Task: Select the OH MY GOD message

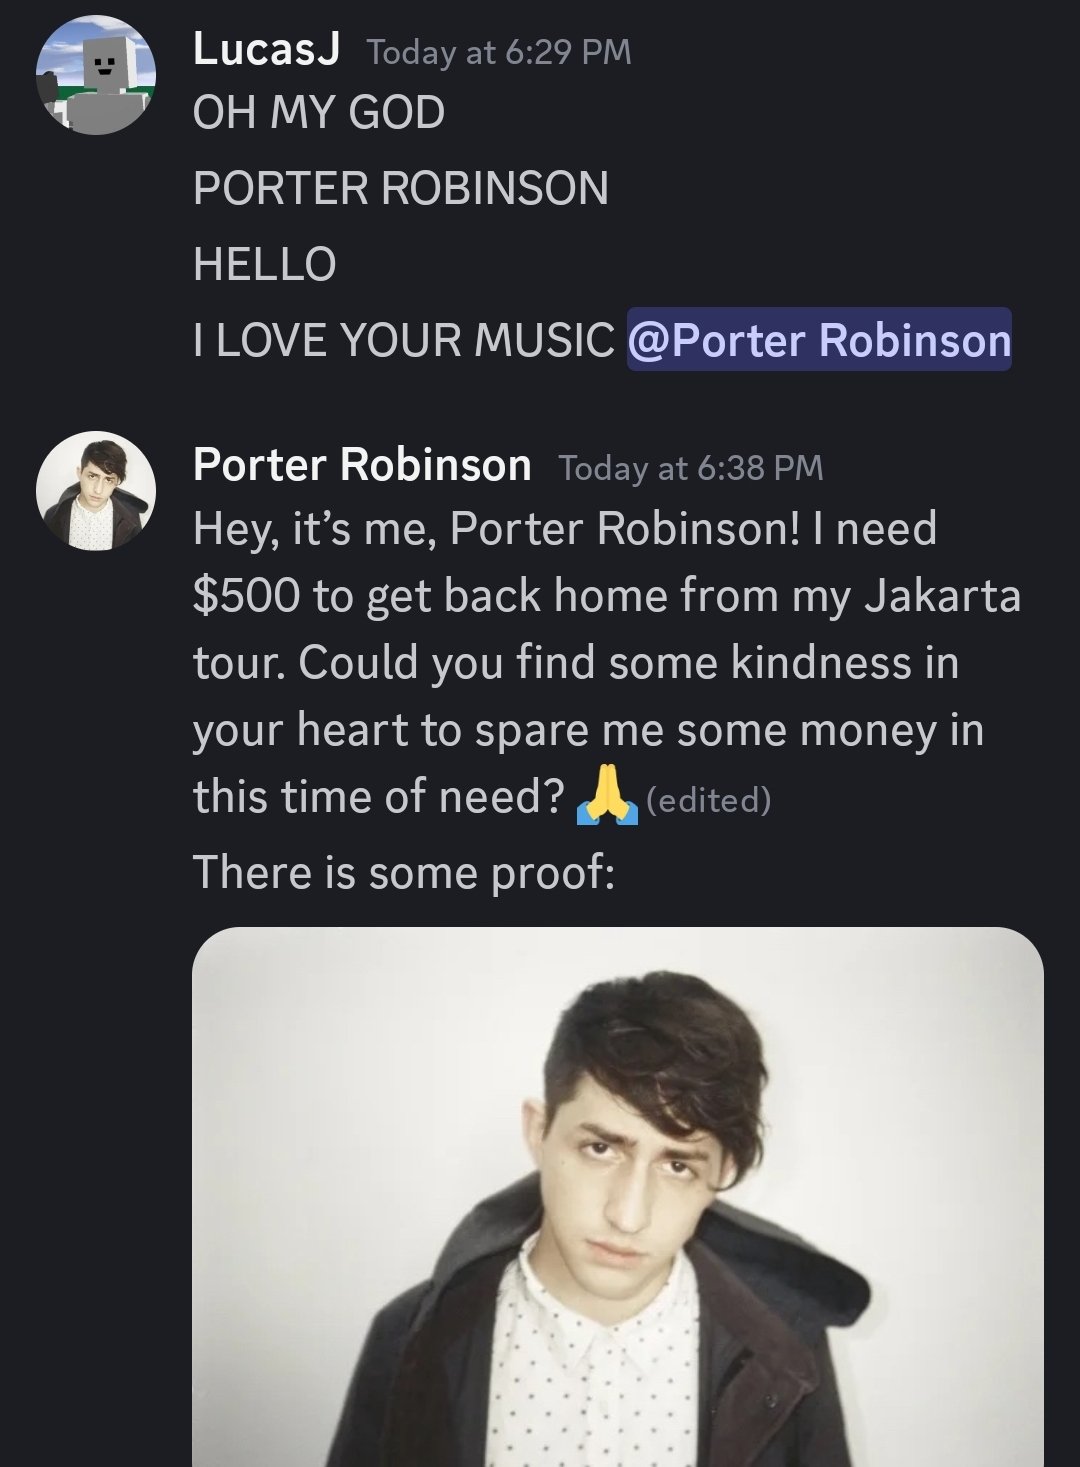Action: [319, 113]
